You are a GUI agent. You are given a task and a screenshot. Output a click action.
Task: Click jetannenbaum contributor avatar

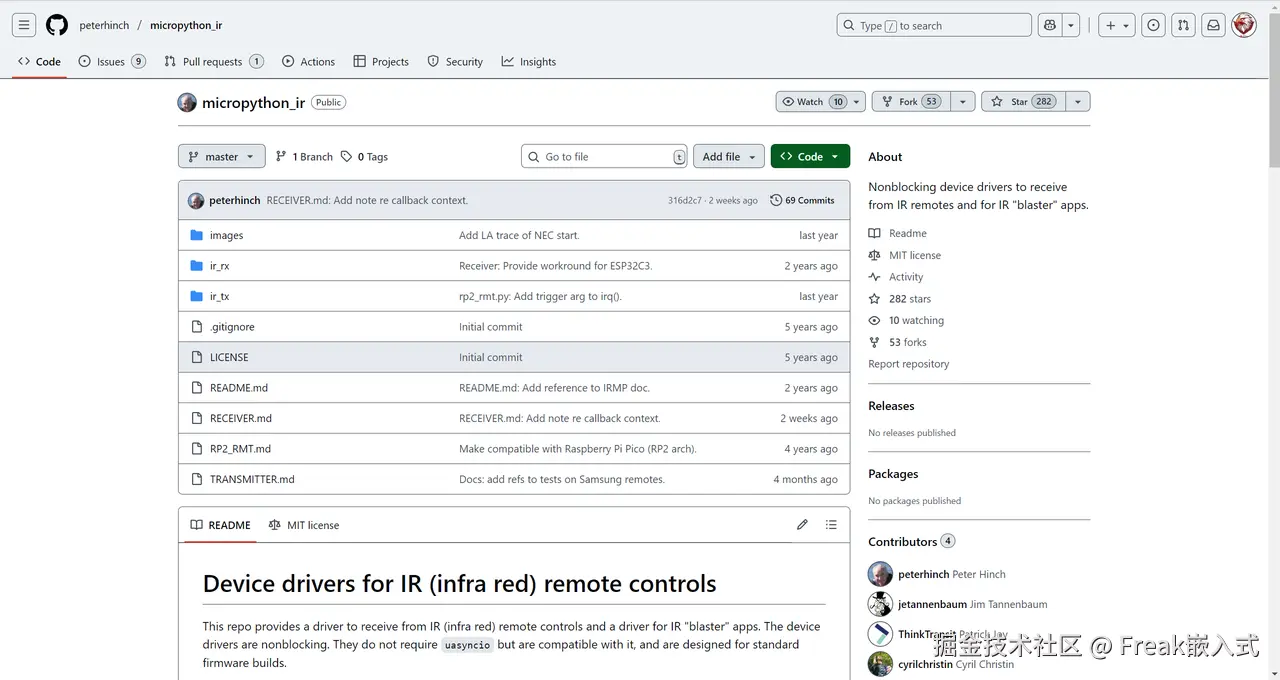pos(880,604)
